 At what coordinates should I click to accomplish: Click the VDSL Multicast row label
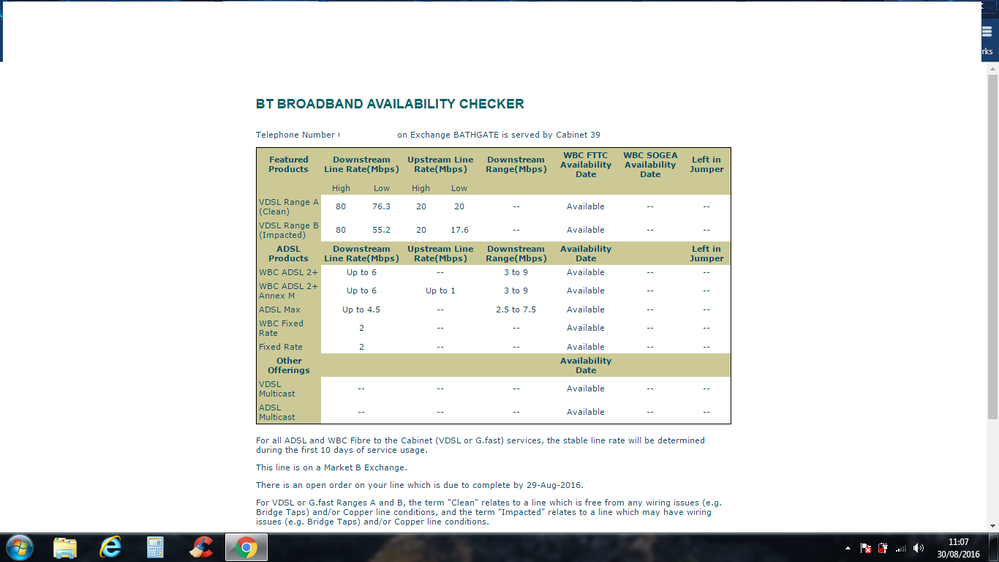tap(277, 389)
